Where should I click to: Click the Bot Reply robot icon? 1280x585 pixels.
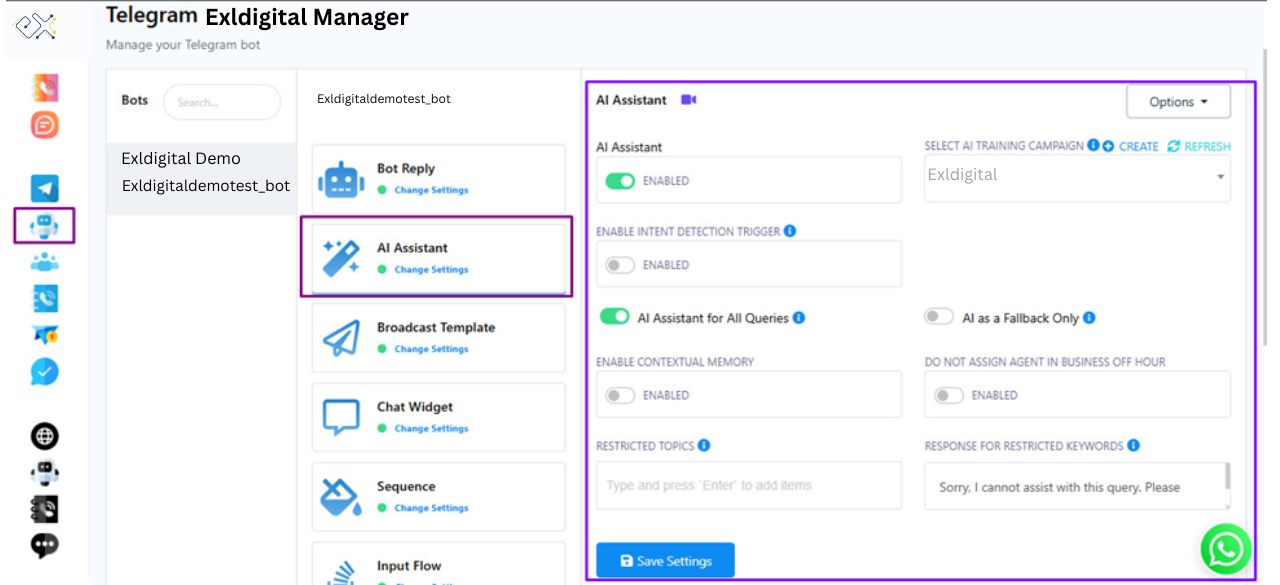coord(341,180)
